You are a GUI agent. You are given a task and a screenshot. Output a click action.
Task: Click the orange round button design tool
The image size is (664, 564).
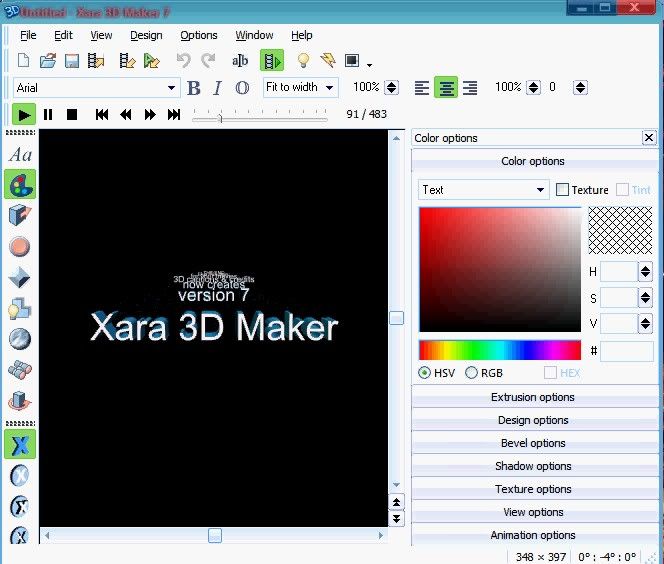(19, 246)
